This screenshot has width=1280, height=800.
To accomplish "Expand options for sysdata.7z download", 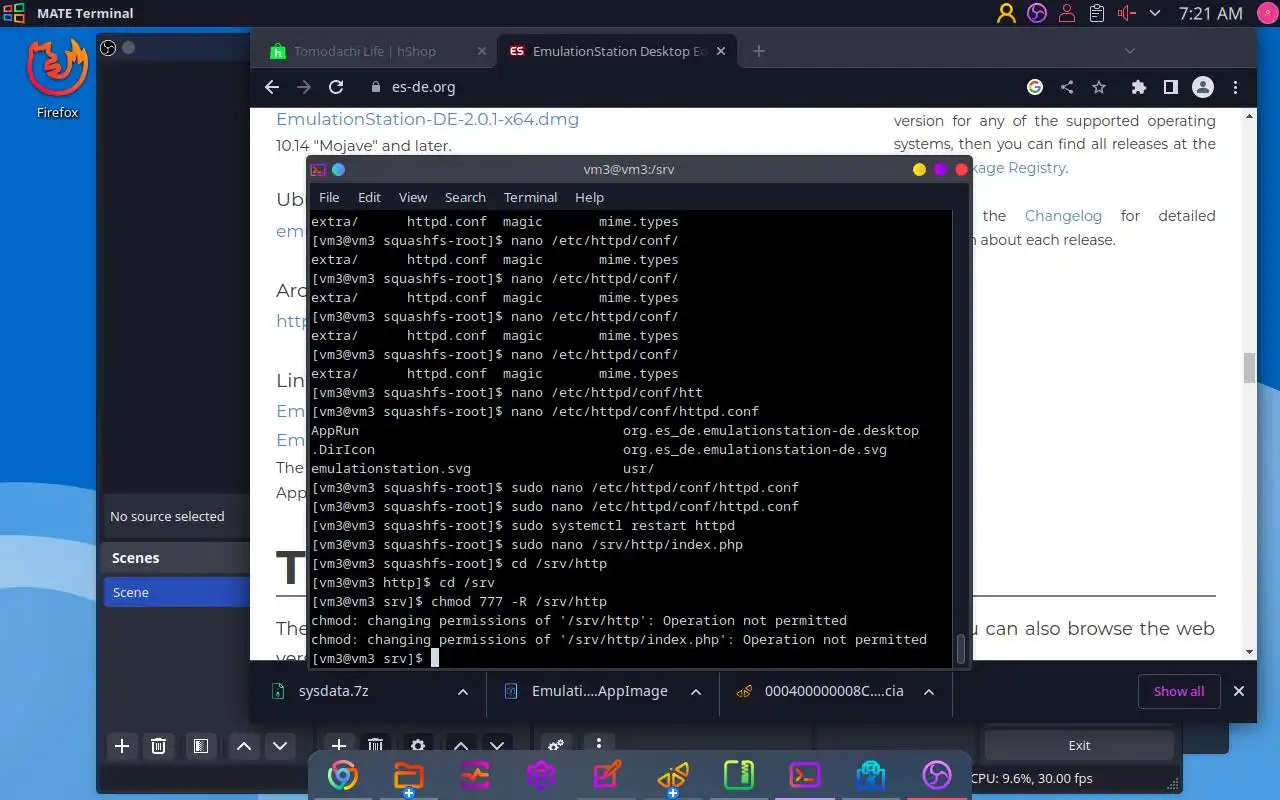I will click(462, 691).
